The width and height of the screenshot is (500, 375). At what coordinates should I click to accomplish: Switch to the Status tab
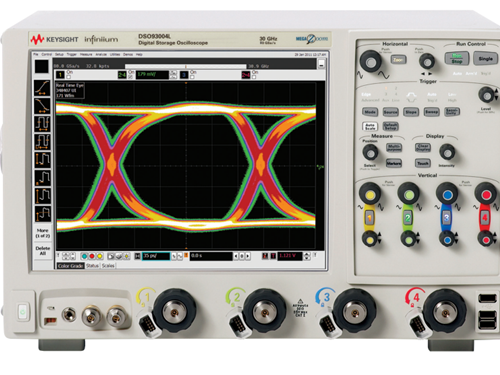coord(92,266)
